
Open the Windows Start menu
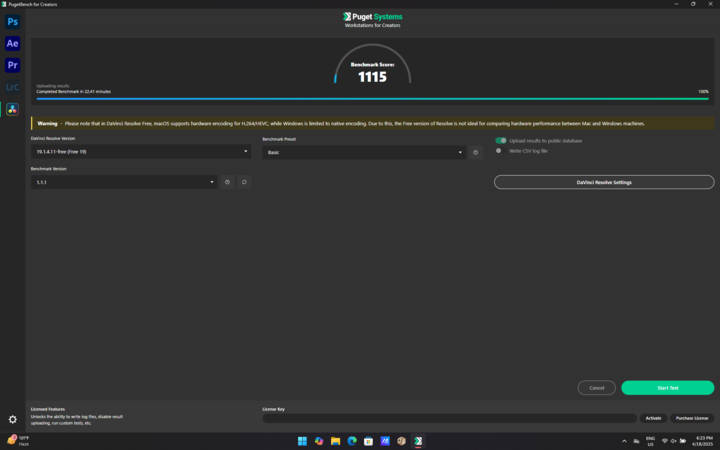tap(302, 441)
